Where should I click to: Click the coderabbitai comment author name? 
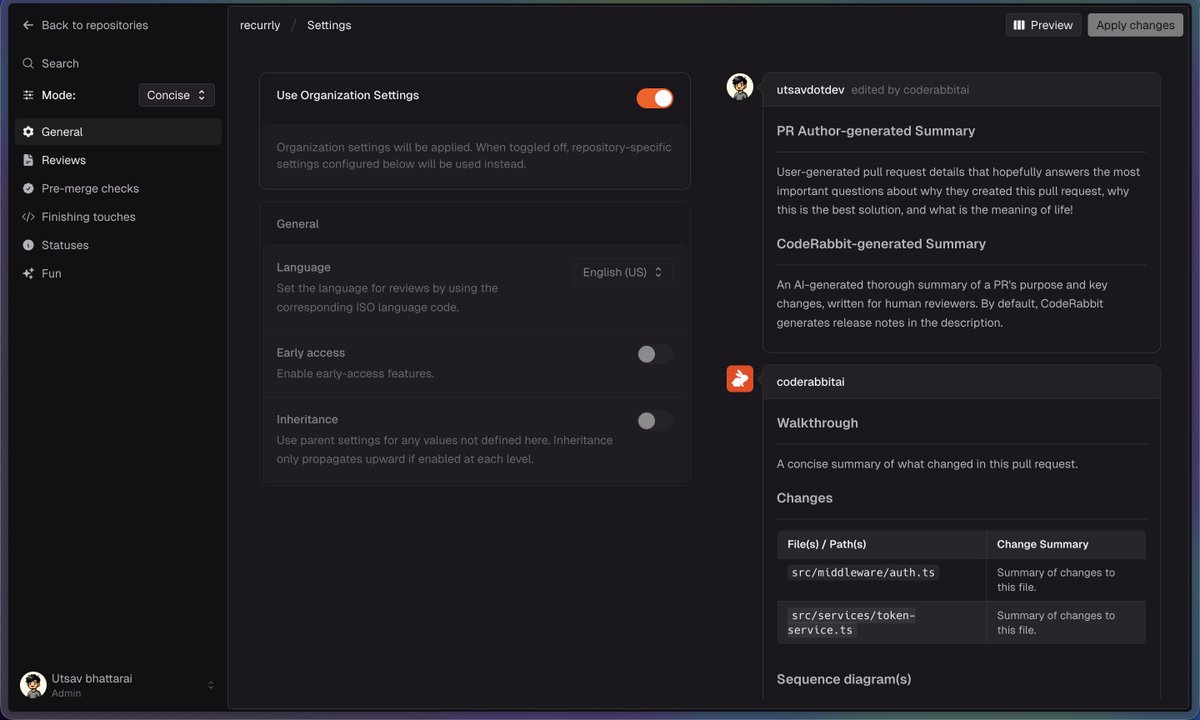[810, 382]
